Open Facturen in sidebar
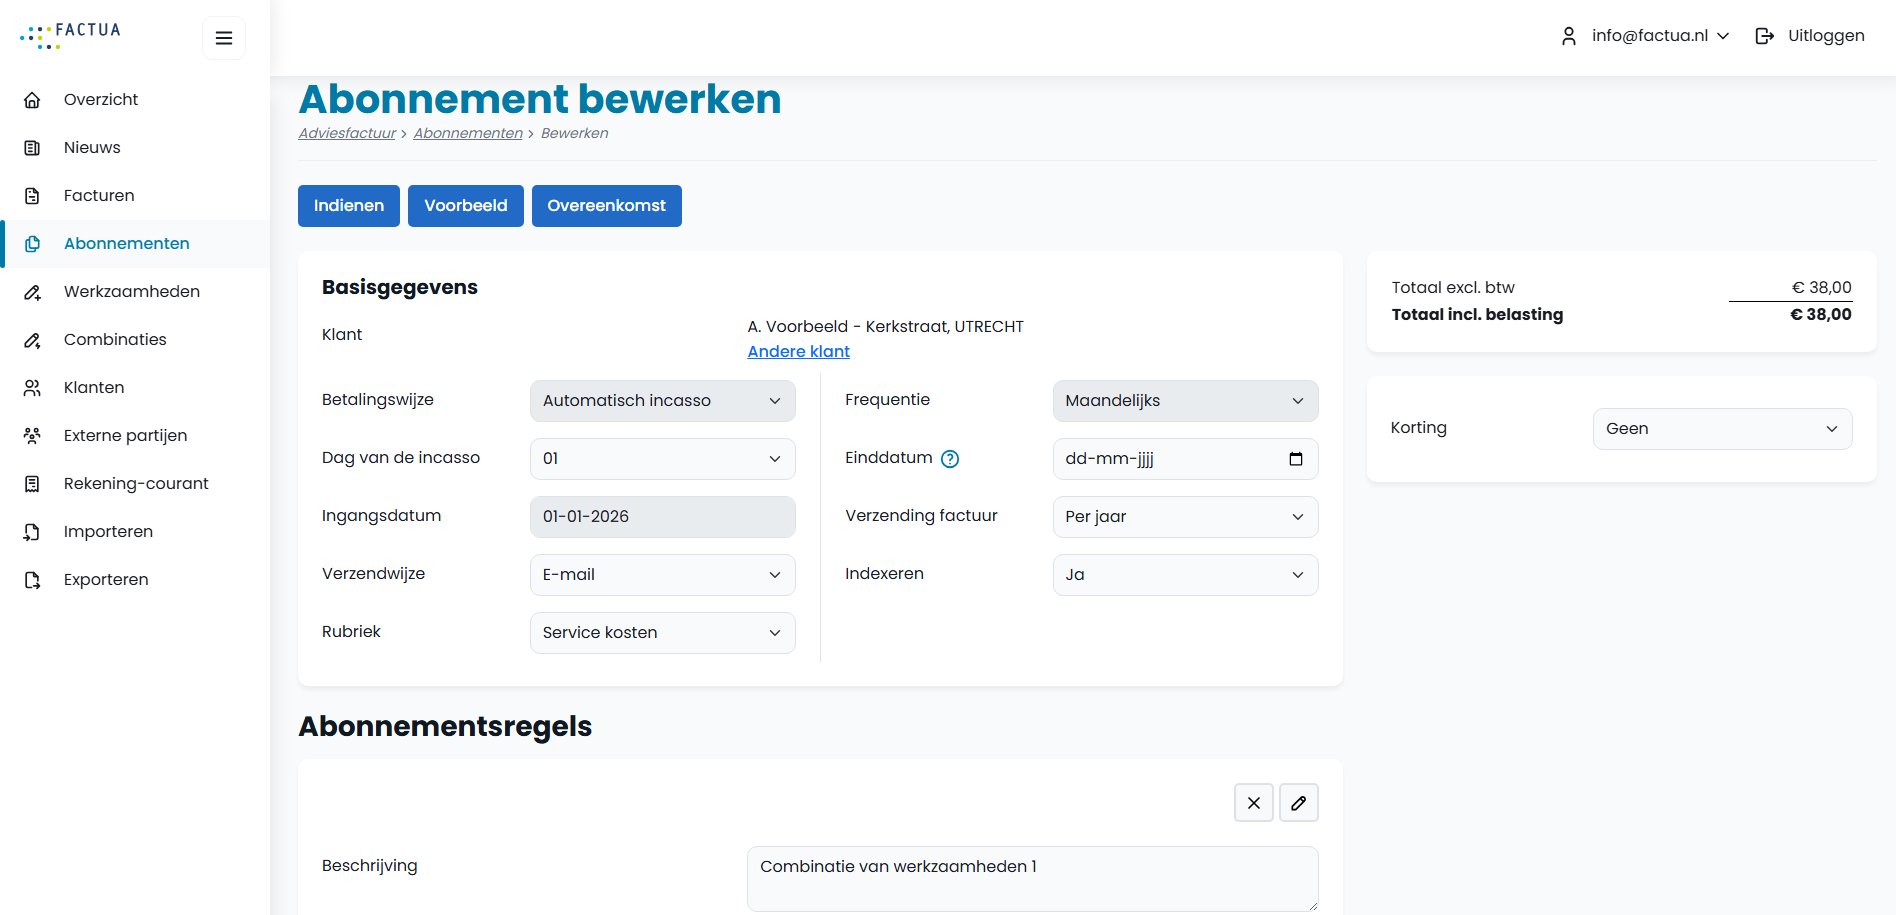The image size is (1896, 915). click(135, 196)
